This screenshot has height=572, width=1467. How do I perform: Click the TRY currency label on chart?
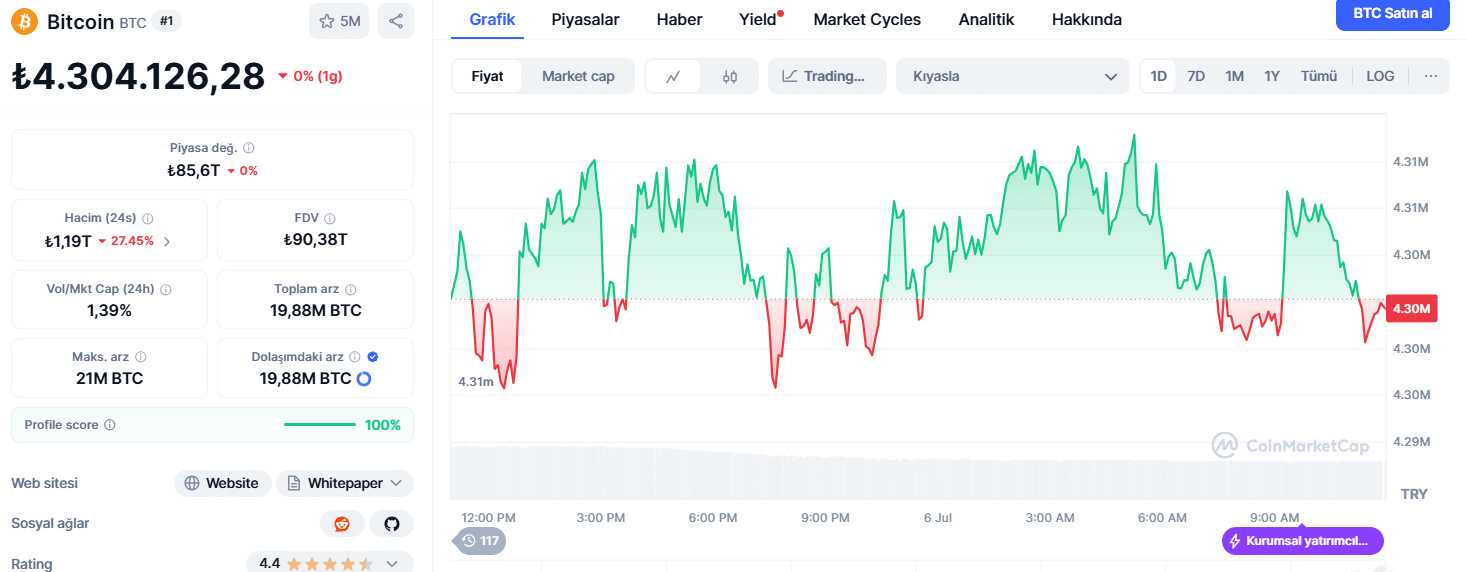point(1414,494)
